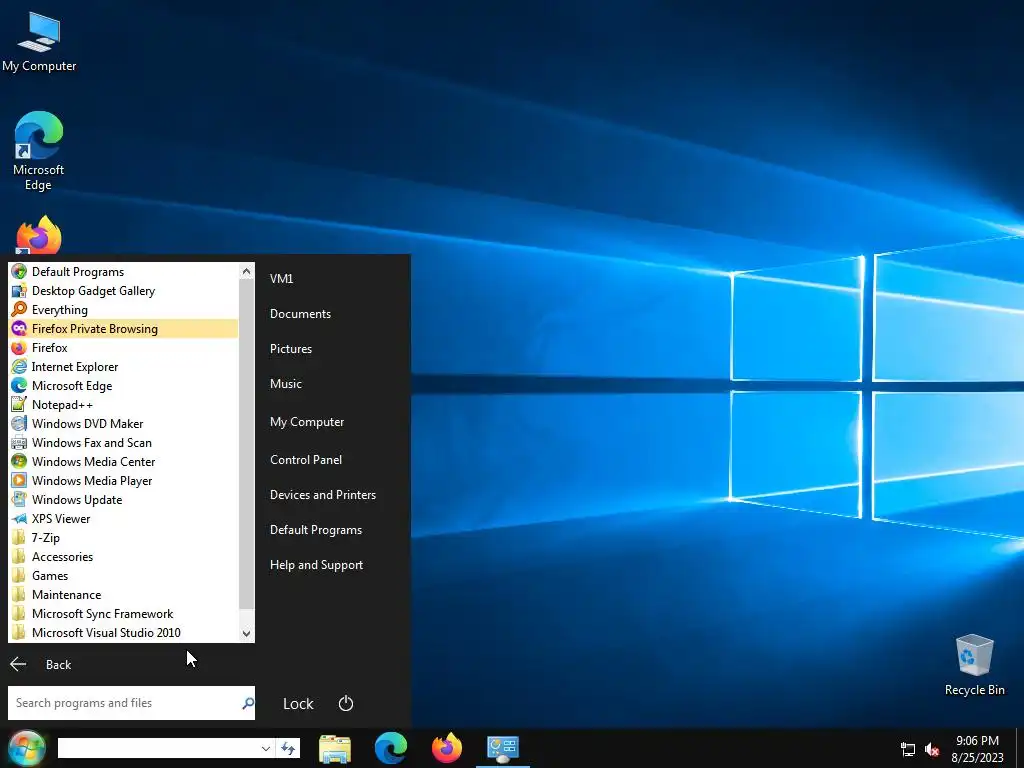Click the power button icon
Viewport: 1024px width, 768px height.
(x=346, y=703)
